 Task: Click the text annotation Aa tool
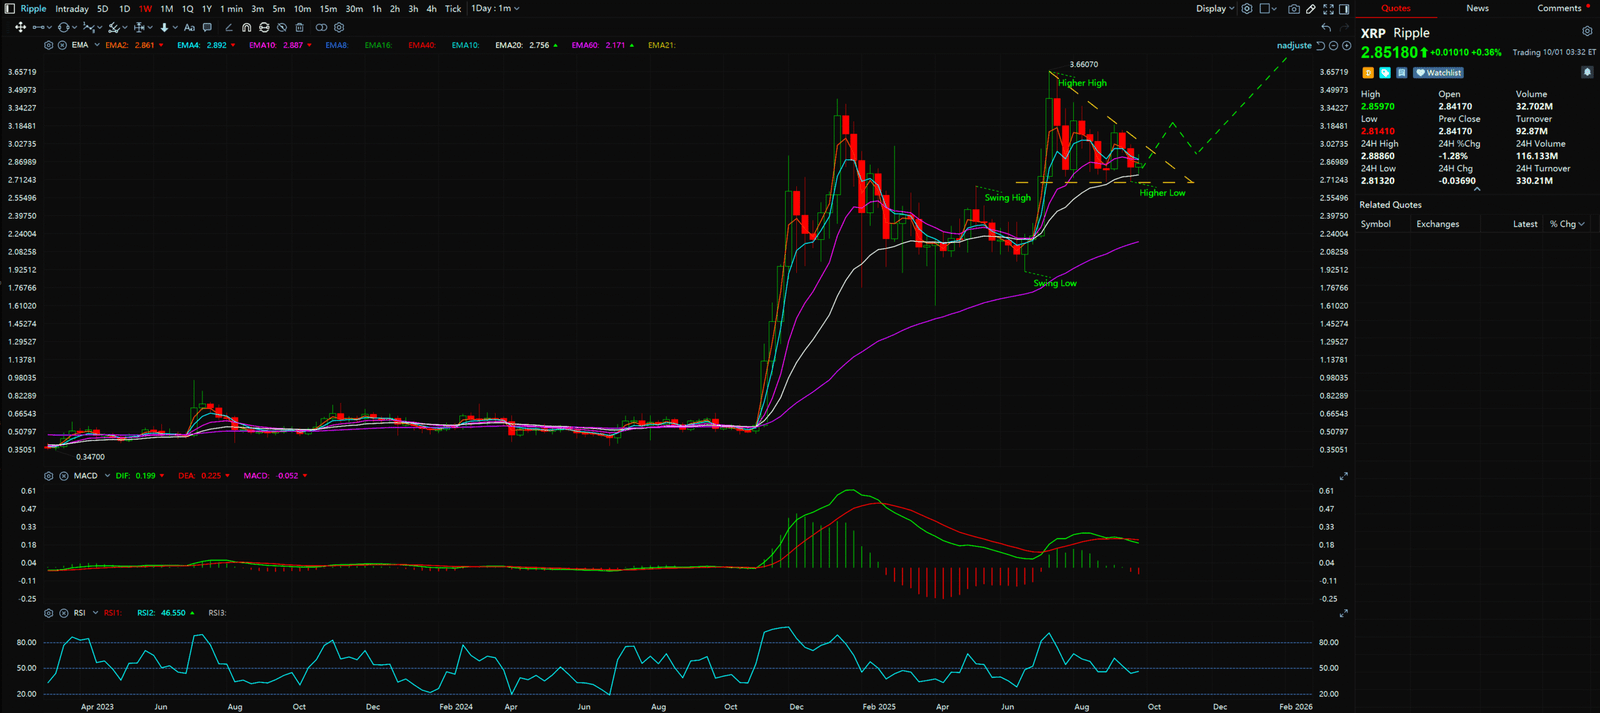click(189, 28)
